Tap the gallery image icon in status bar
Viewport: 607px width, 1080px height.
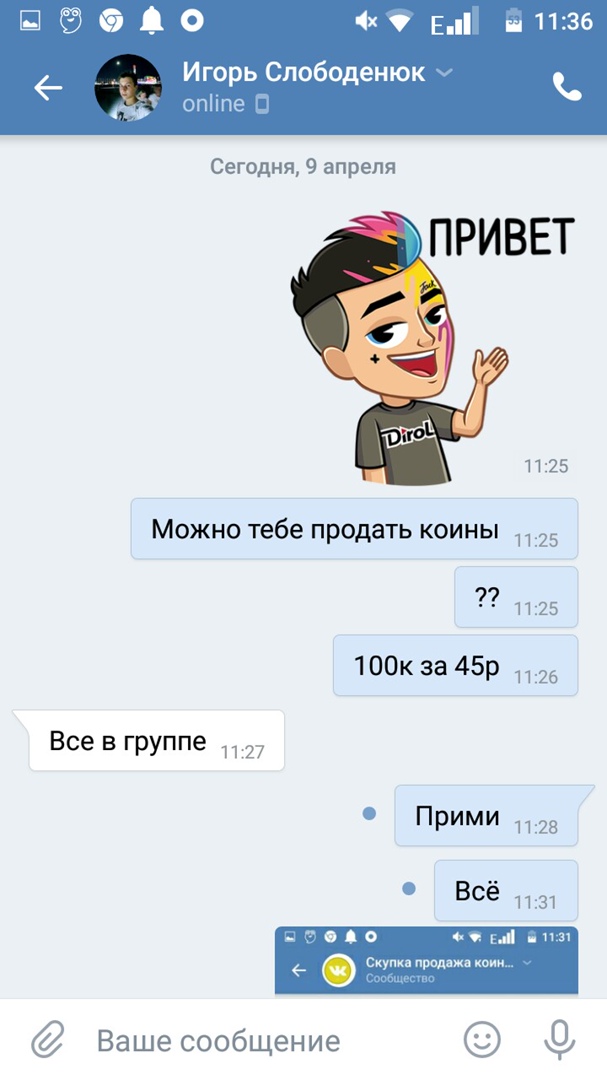click(x=30, y=21)
